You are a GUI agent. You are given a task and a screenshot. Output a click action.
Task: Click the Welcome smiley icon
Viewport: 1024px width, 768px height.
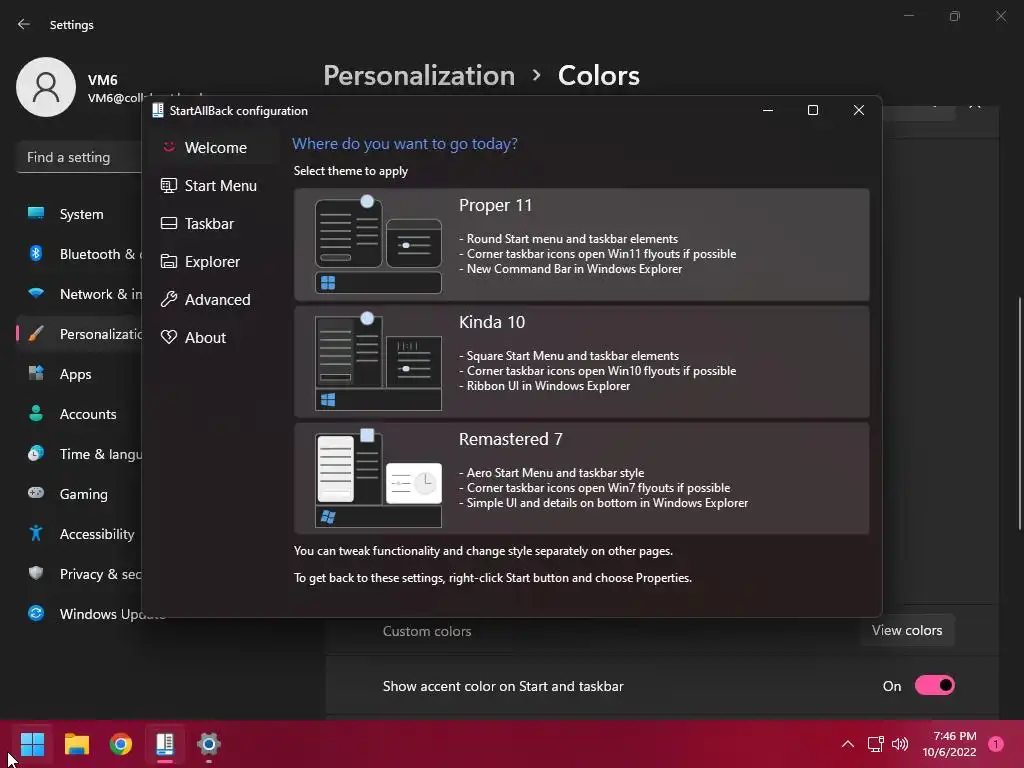tap(169, 147)
